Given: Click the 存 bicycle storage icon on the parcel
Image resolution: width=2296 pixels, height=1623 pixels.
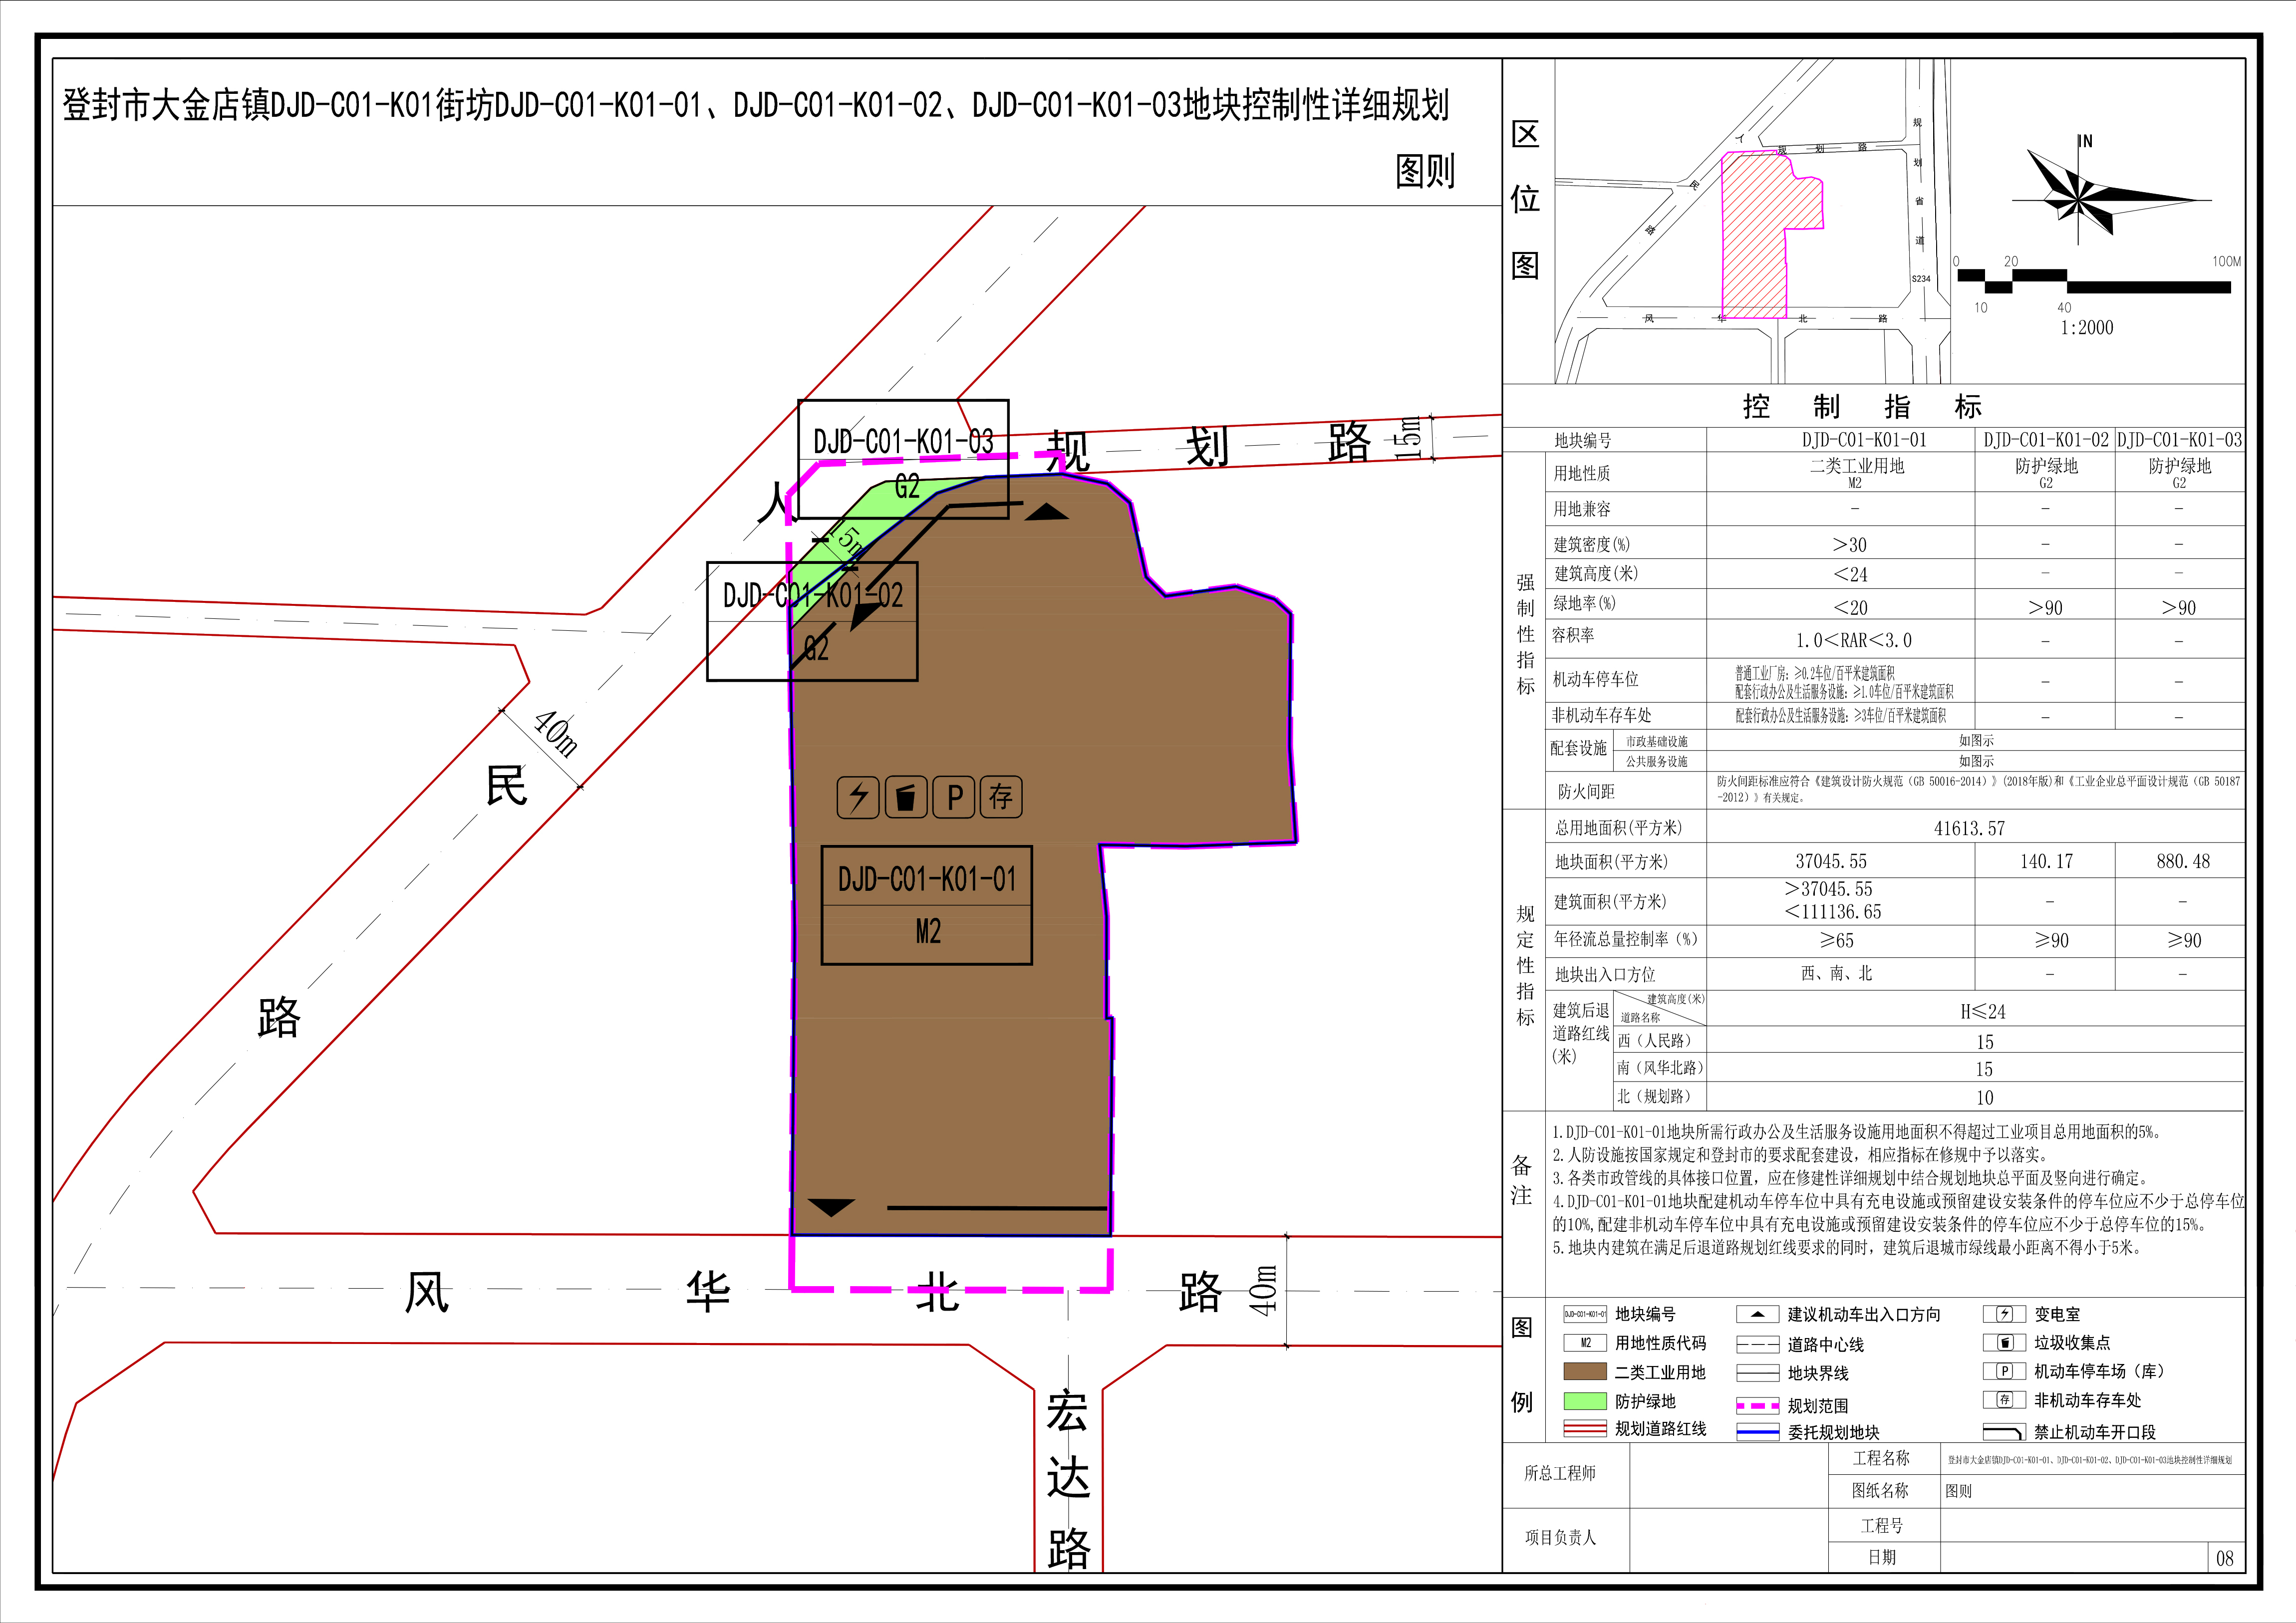Looking at the screenshot, I should click(x=1001, y=797).
